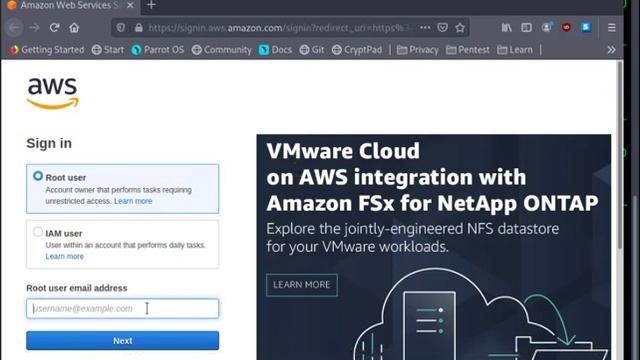Open the Start bookmark
The height and width of the screenshot is (360, 640).
(108, 50)
